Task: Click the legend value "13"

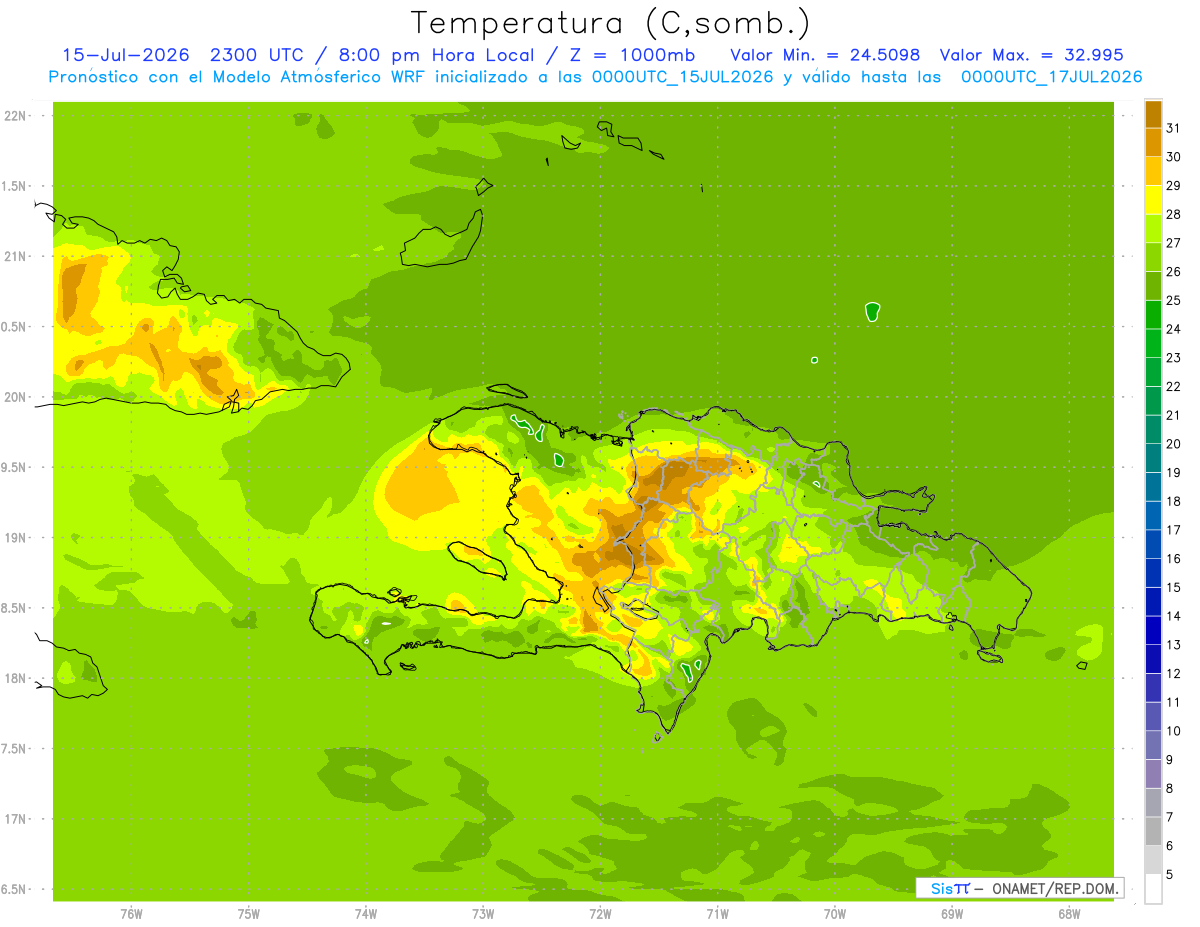Action: click(x=1173, y=645)
